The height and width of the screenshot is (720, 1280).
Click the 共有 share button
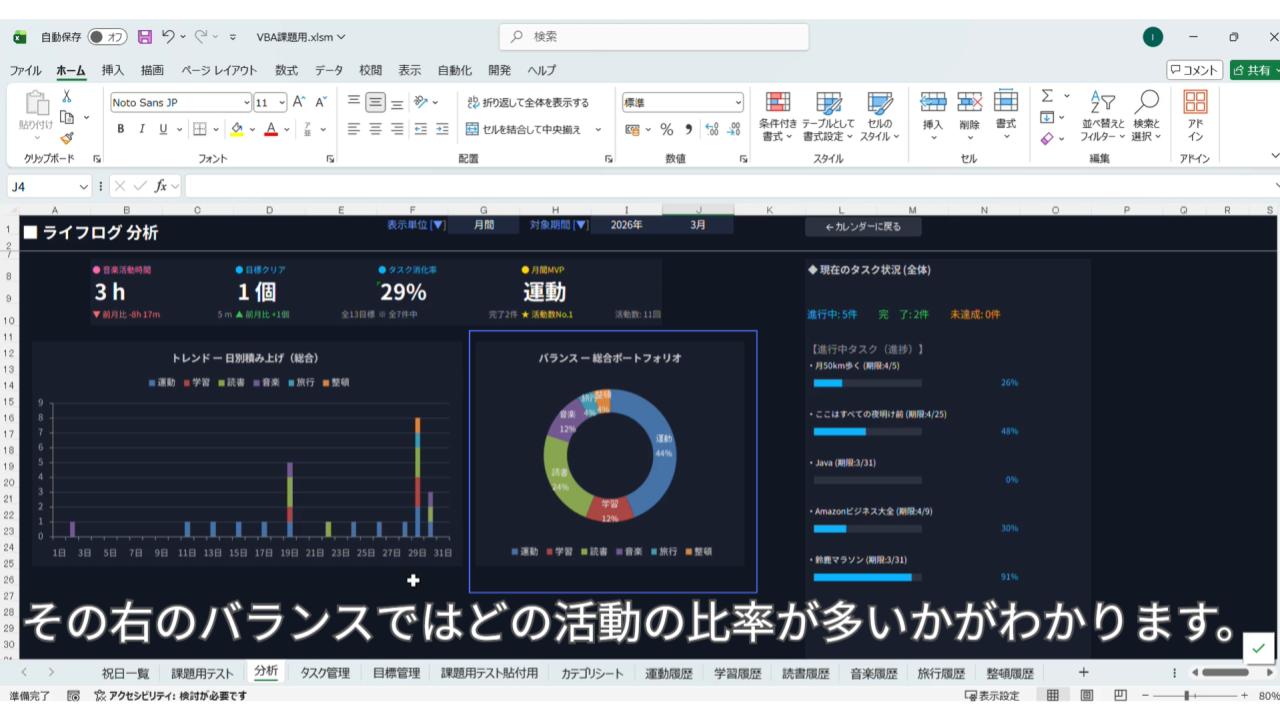pos(1255,70)
